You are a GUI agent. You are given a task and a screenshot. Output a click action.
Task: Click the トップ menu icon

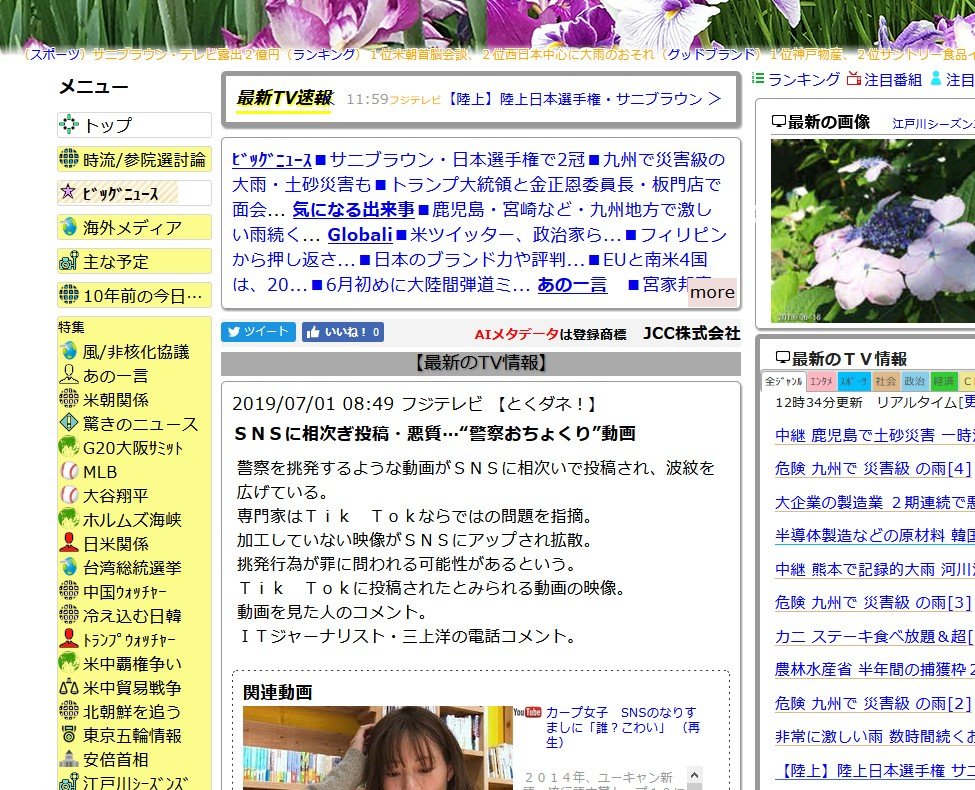(x=68, y=125)
